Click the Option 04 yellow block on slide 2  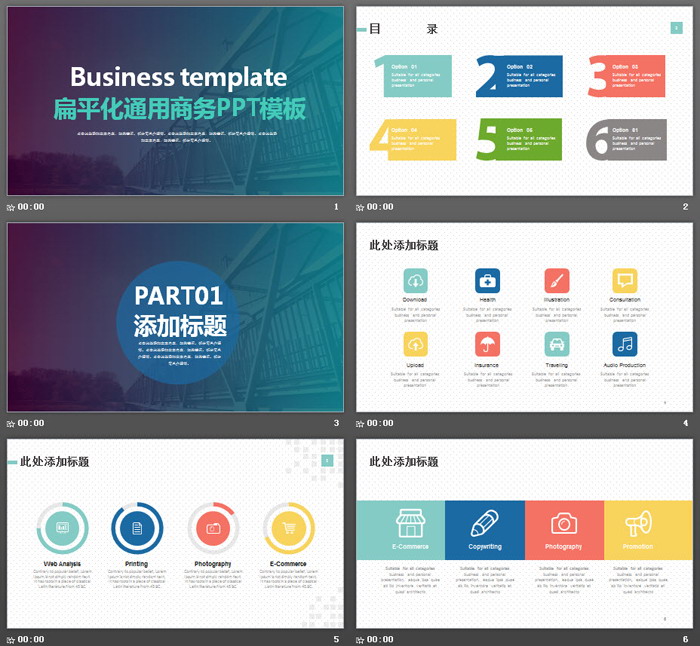tap(413, 139)
